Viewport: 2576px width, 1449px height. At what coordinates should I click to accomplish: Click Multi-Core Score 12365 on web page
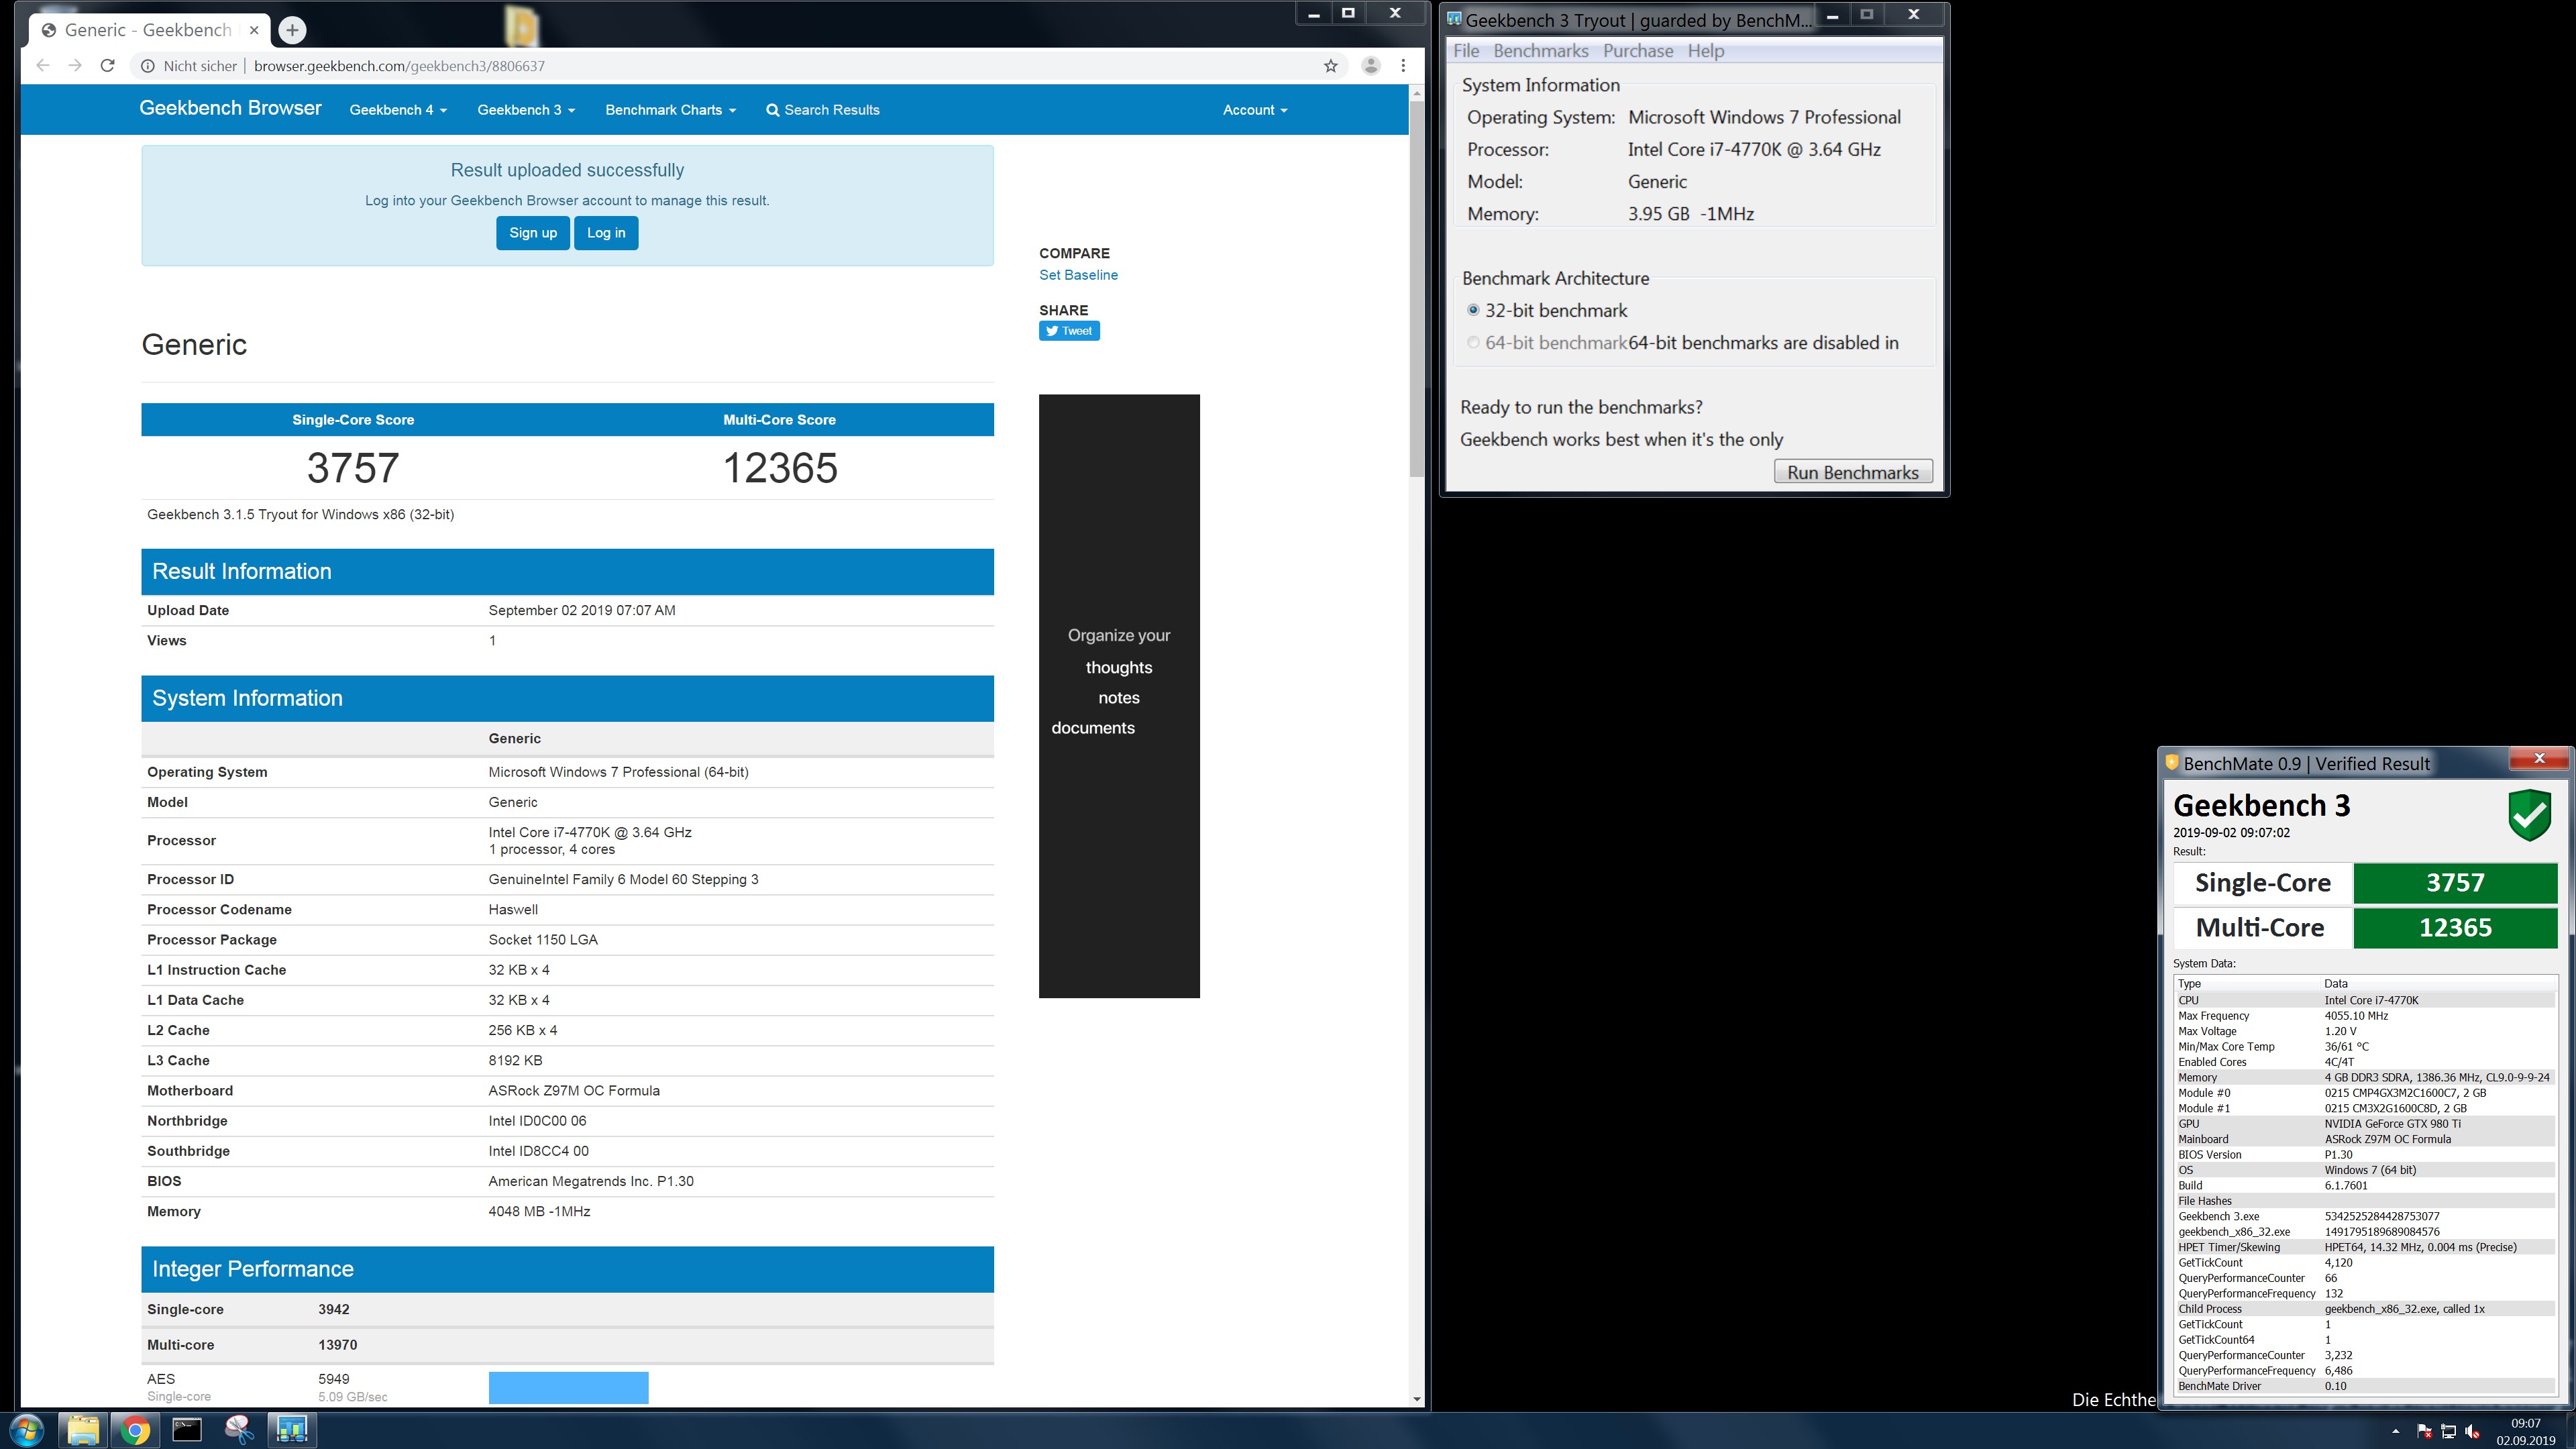(x=780, y=468)
